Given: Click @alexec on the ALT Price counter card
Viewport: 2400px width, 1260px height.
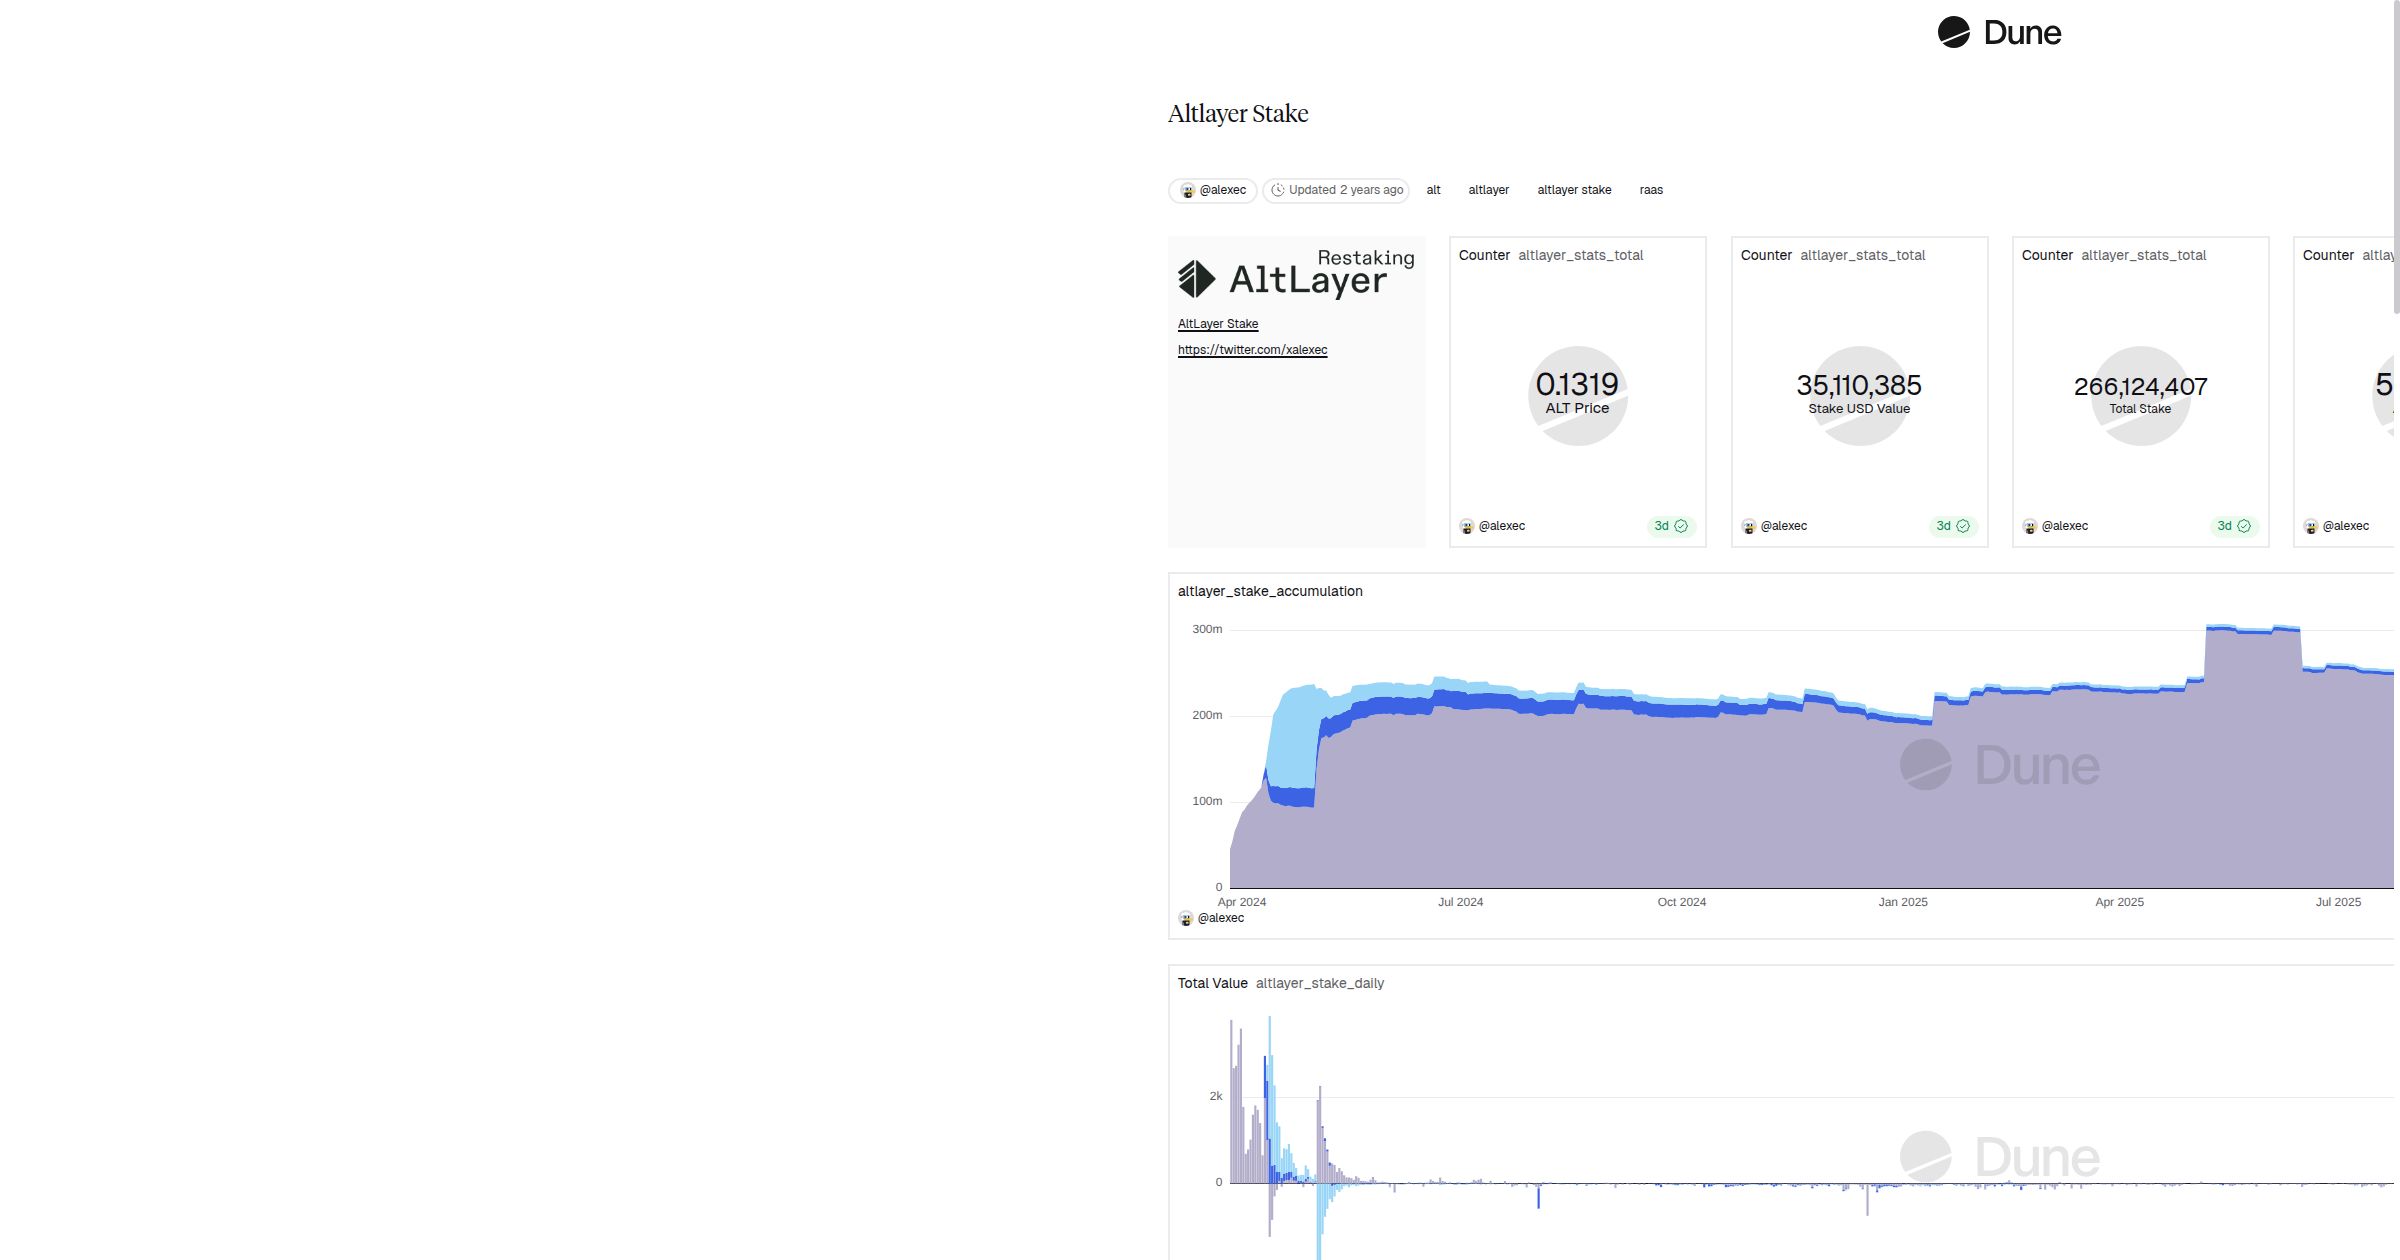Looking at the screenshot, I should [1501, 526].
